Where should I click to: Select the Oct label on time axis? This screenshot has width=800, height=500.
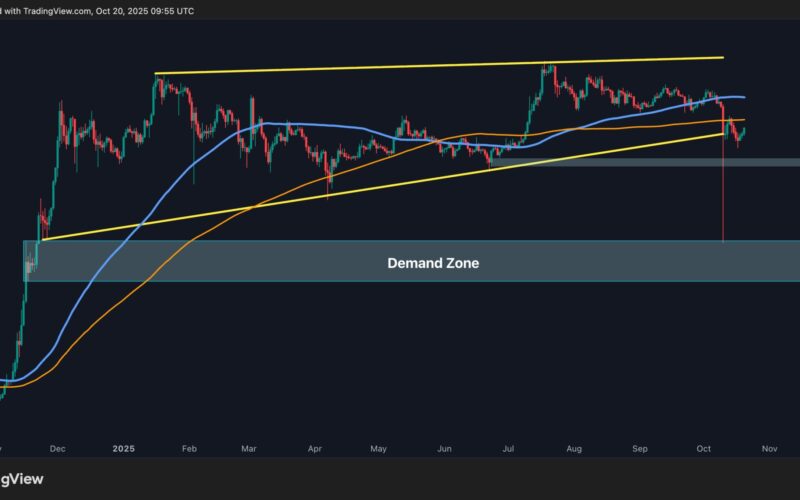pos(703,450)
